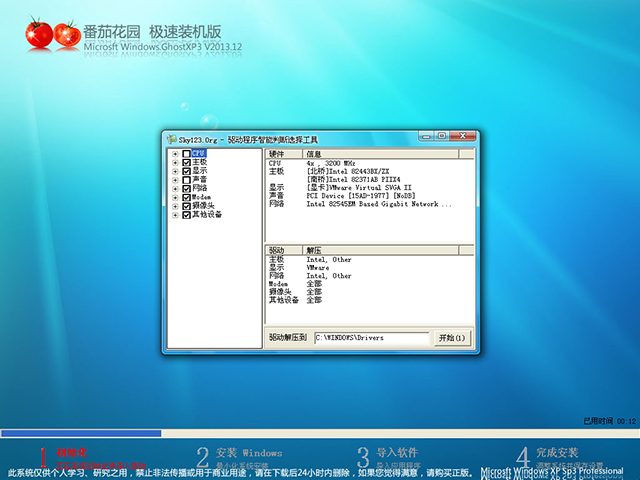Uncheck the 显示 driver checkbox

(x=186, y=171)
